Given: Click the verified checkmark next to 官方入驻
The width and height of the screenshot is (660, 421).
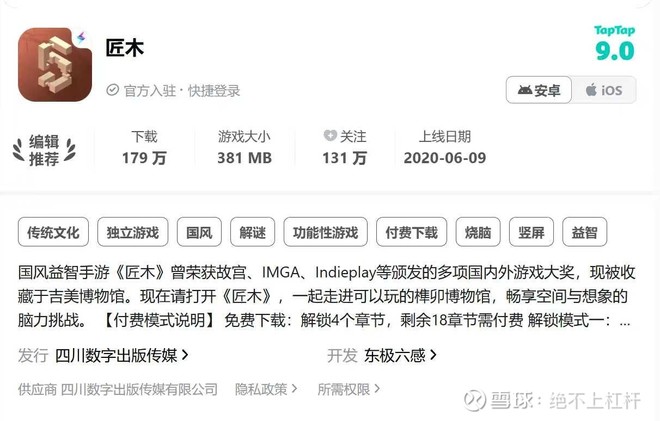Looking at the screenshot, I should [x=112, y=90].
